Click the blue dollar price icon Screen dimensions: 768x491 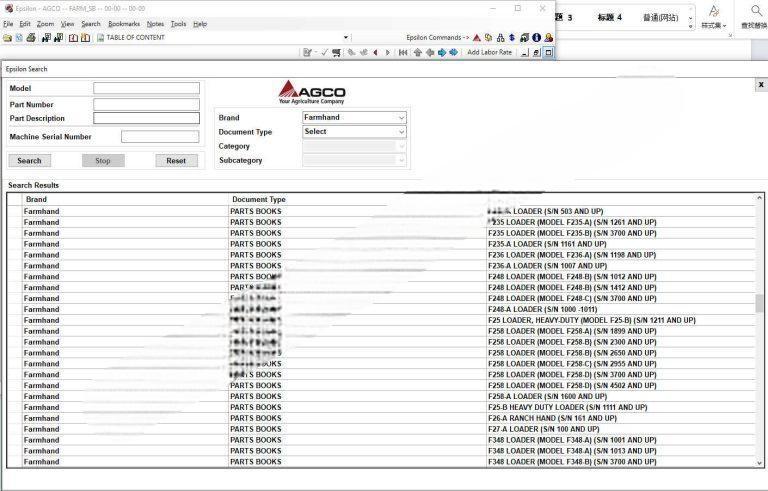[x=512, y=38]
